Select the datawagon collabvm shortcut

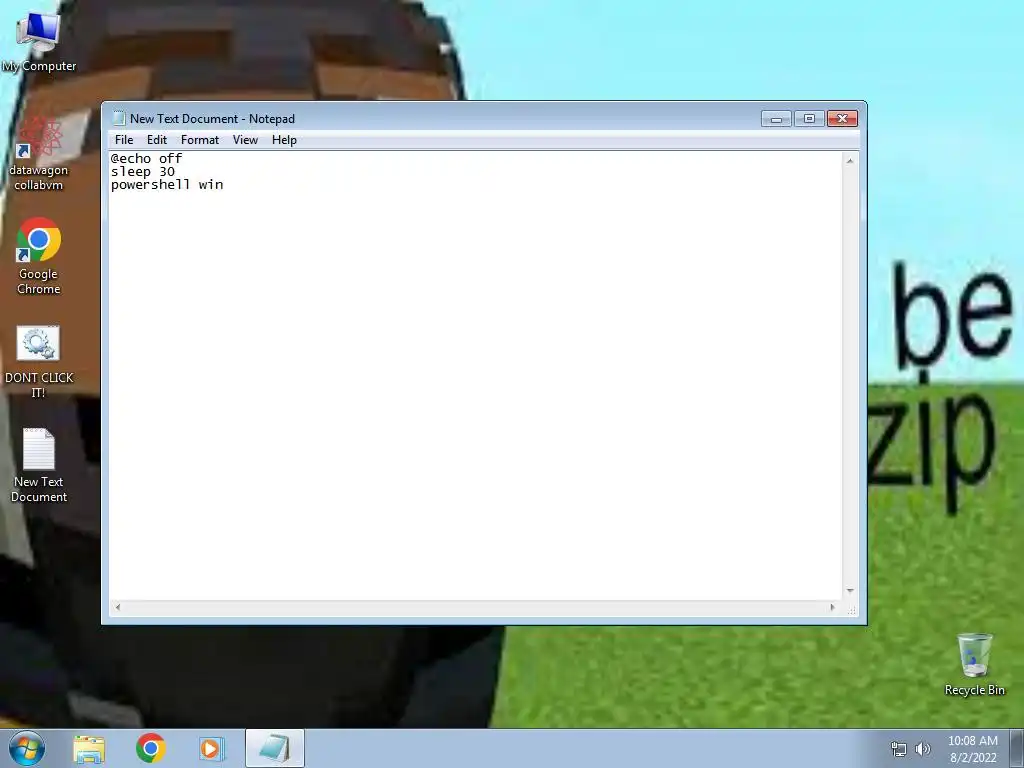pos(39,153)
